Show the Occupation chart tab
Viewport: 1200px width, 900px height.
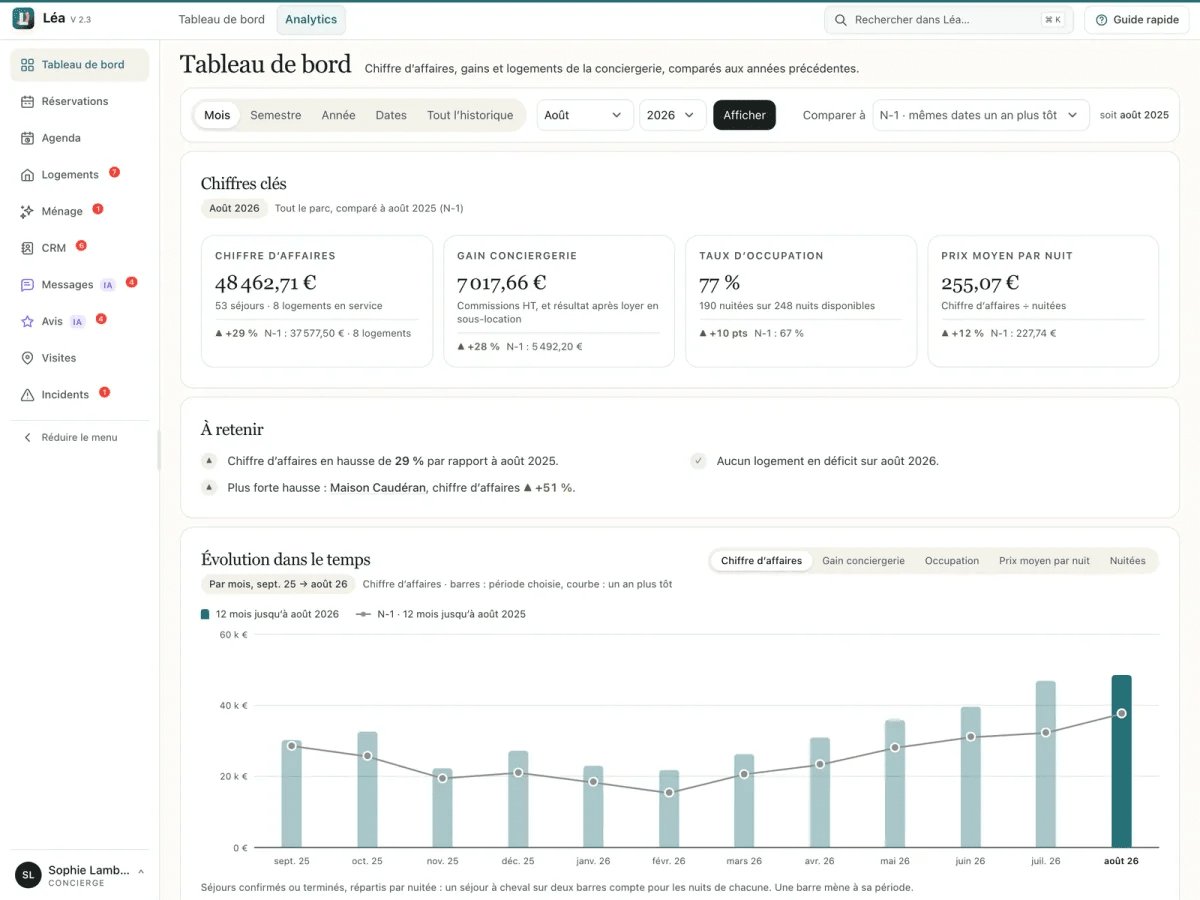[952, 561]
